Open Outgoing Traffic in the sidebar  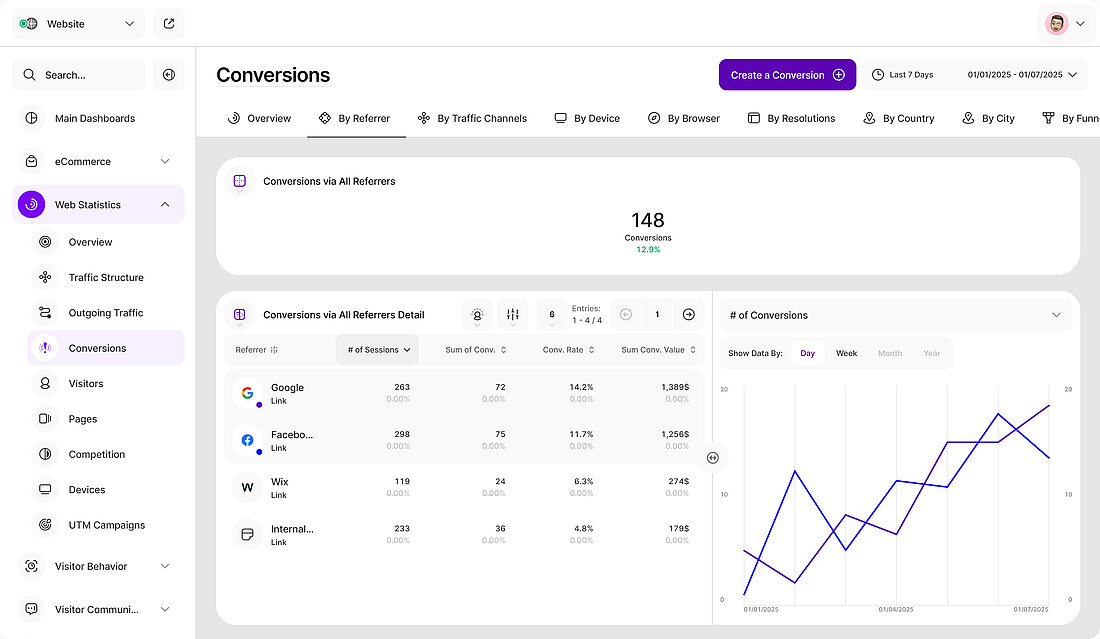pyautogui.click(x=106, y=313)
